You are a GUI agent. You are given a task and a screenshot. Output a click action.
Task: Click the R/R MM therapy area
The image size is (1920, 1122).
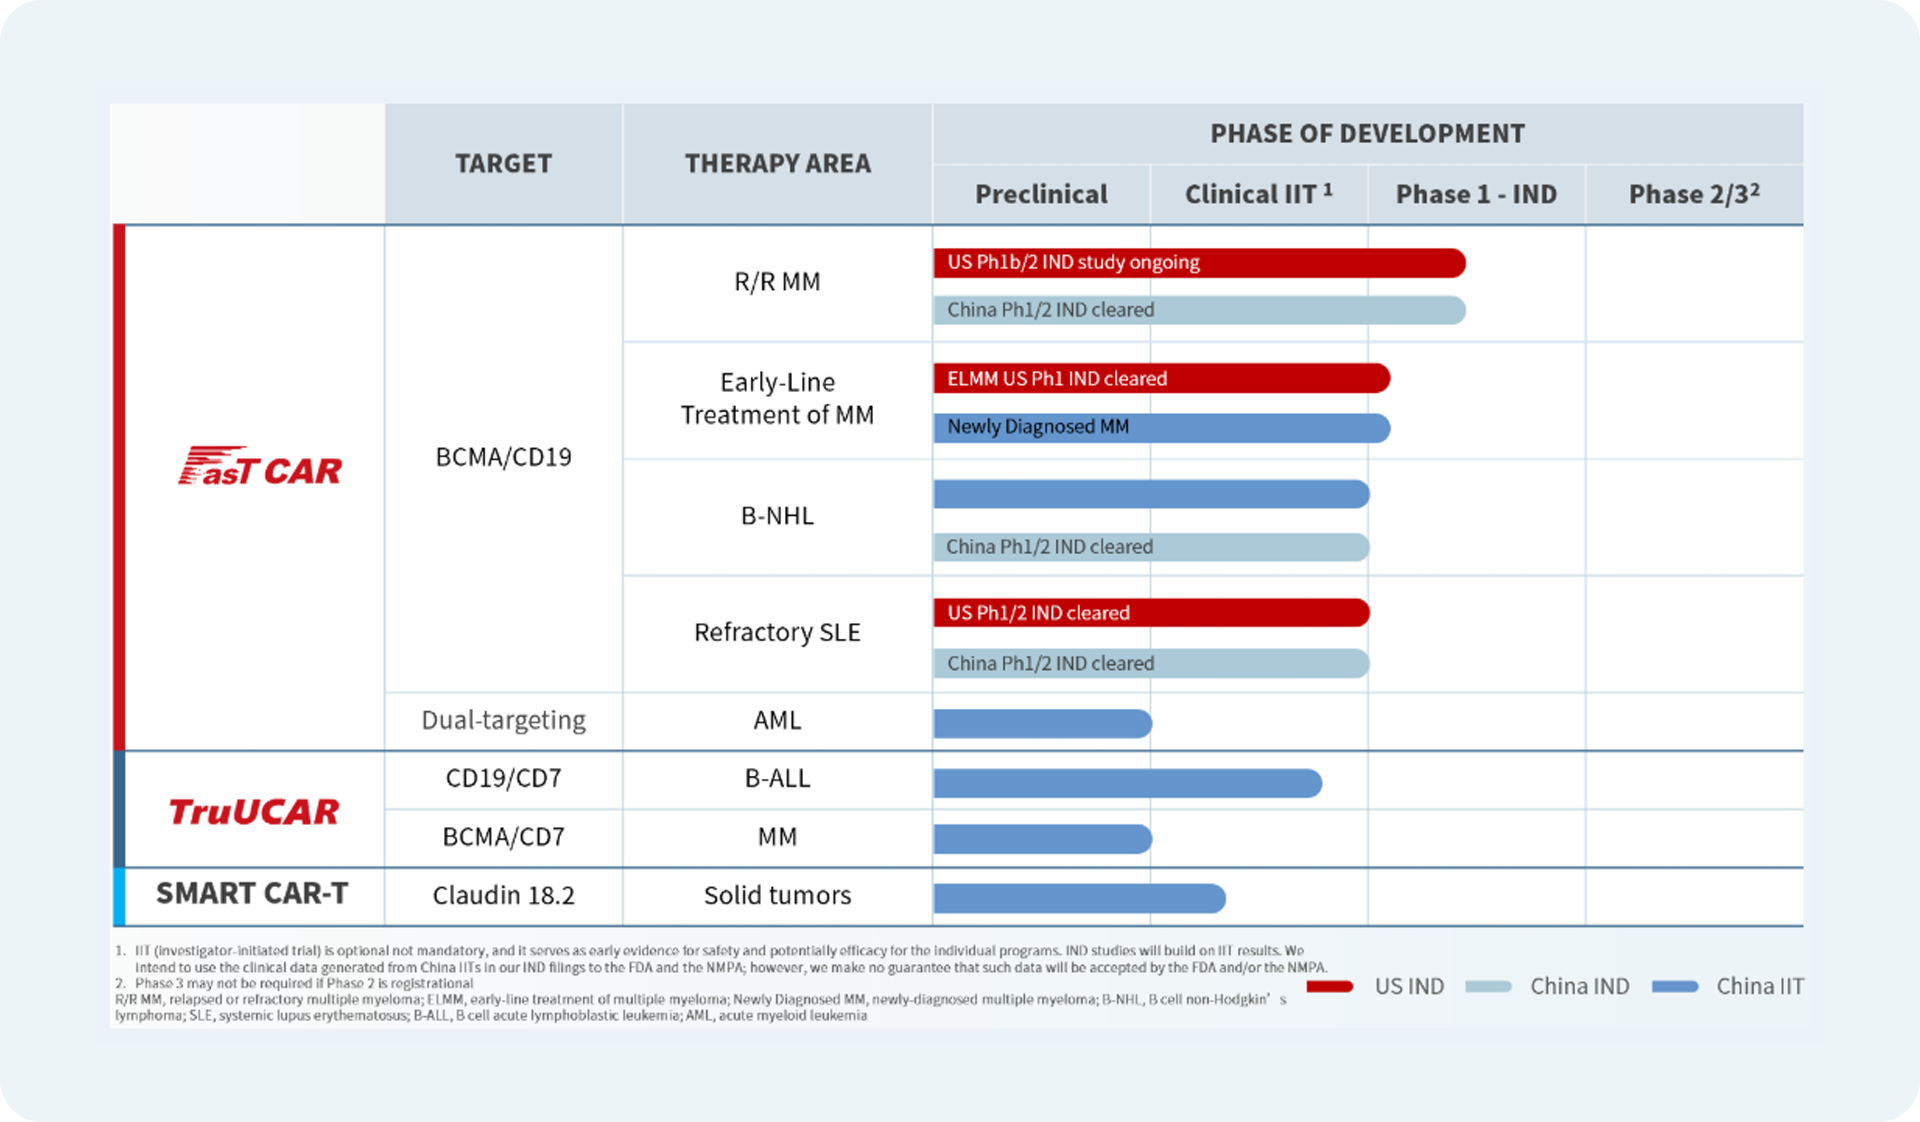click(x=777, y=282)
